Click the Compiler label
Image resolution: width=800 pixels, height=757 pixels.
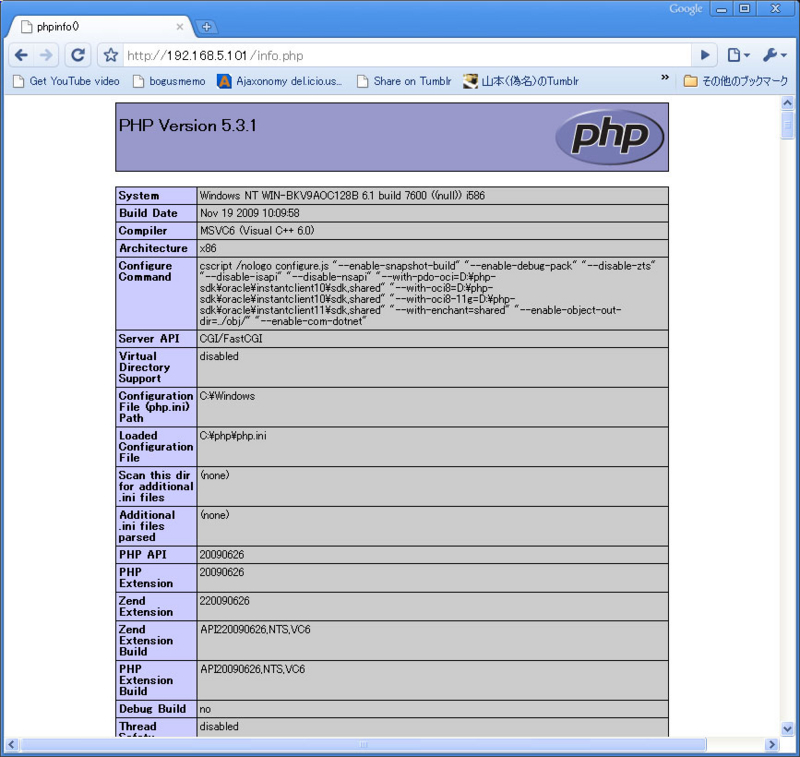tap(143, 231)
